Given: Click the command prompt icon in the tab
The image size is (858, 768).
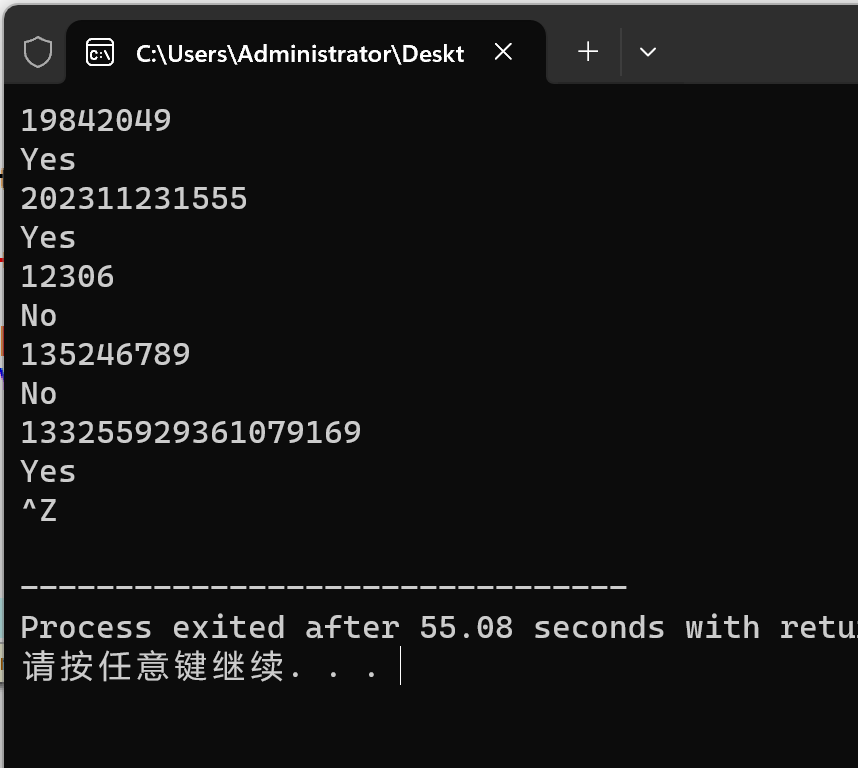Looking at the screenshot, I should click(100, 52).
